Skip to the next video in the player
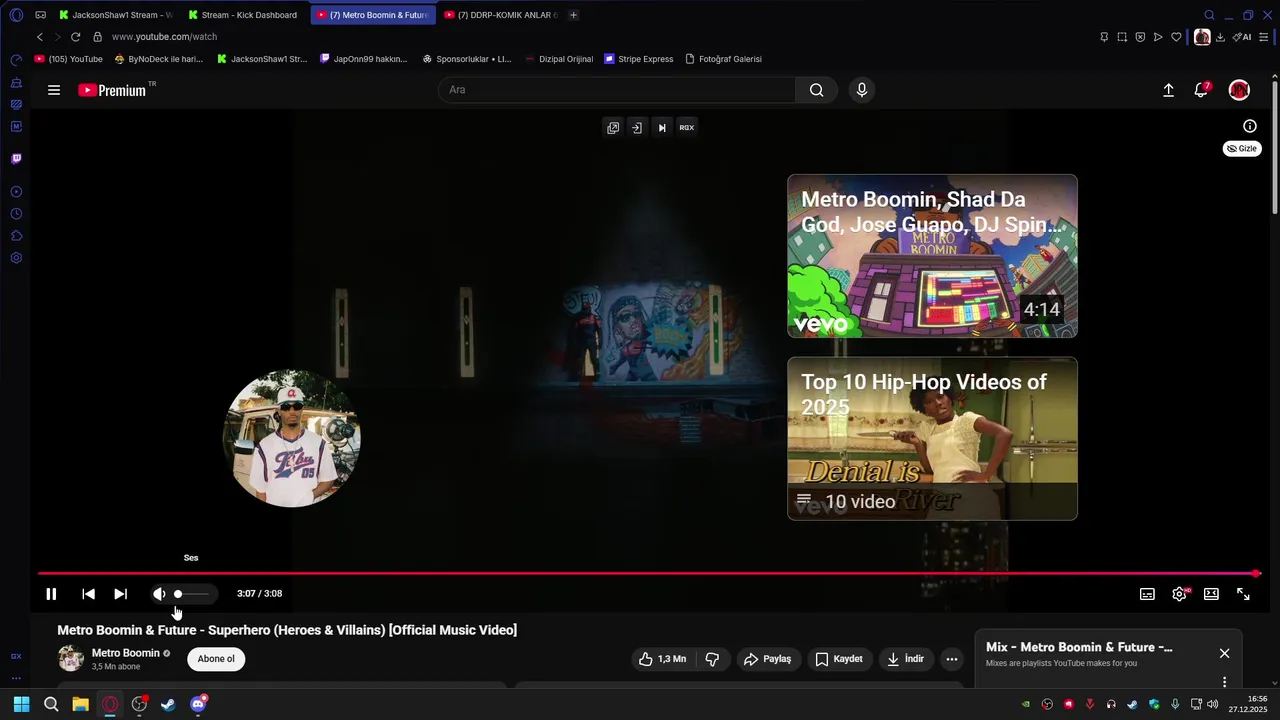Viewport: 1280px width, 720px height. coord(120,594)
